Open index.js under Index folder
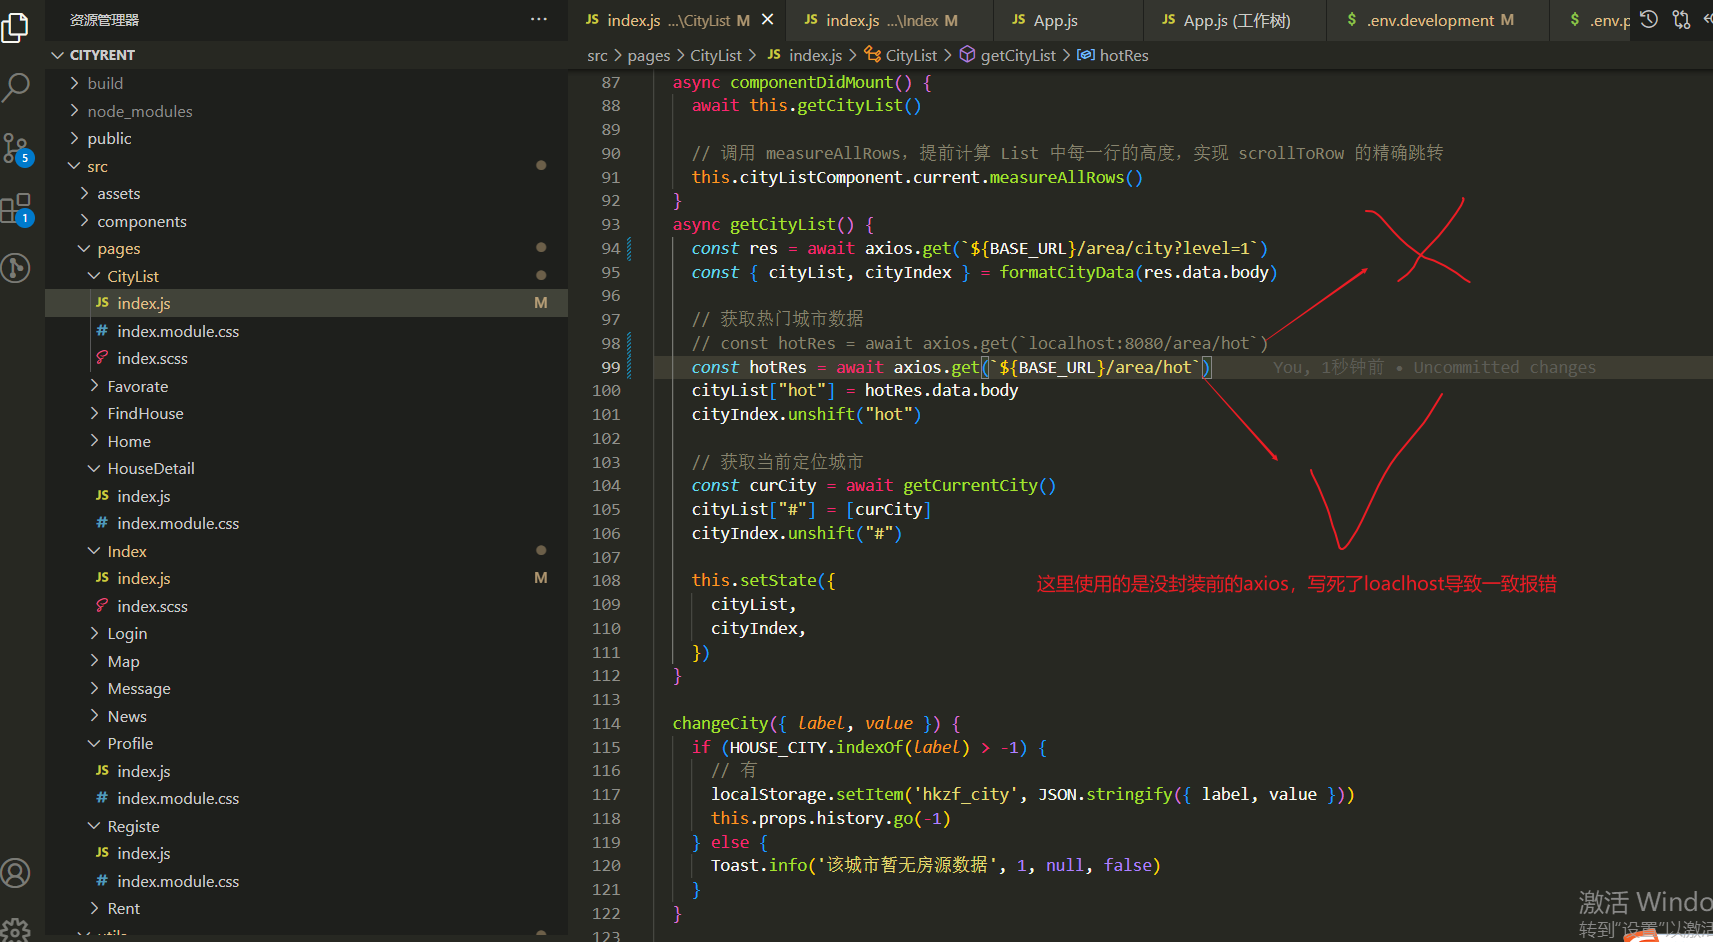This screenshot has width=1713, height=942. tap(144, 578)
